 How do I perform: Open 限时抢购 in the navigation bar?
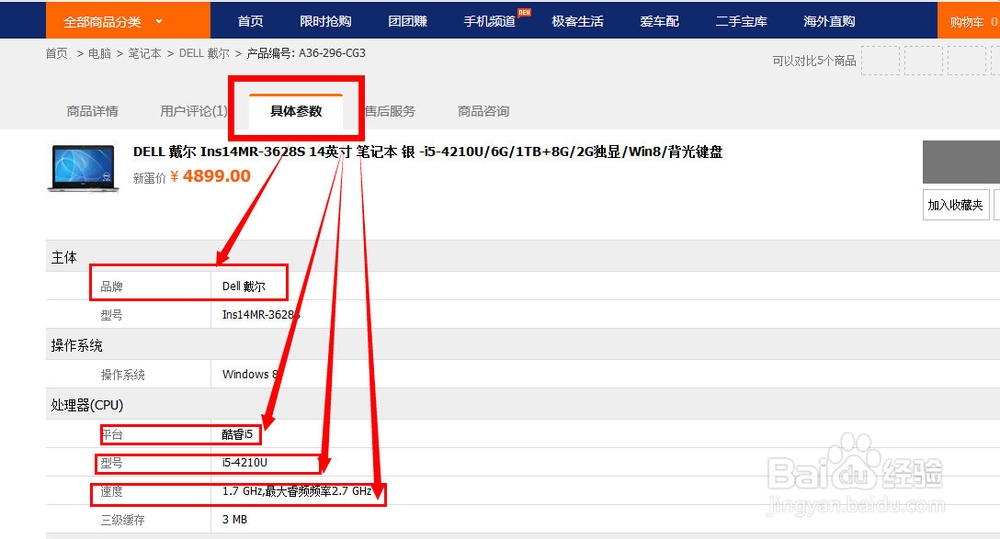(325, 22)
